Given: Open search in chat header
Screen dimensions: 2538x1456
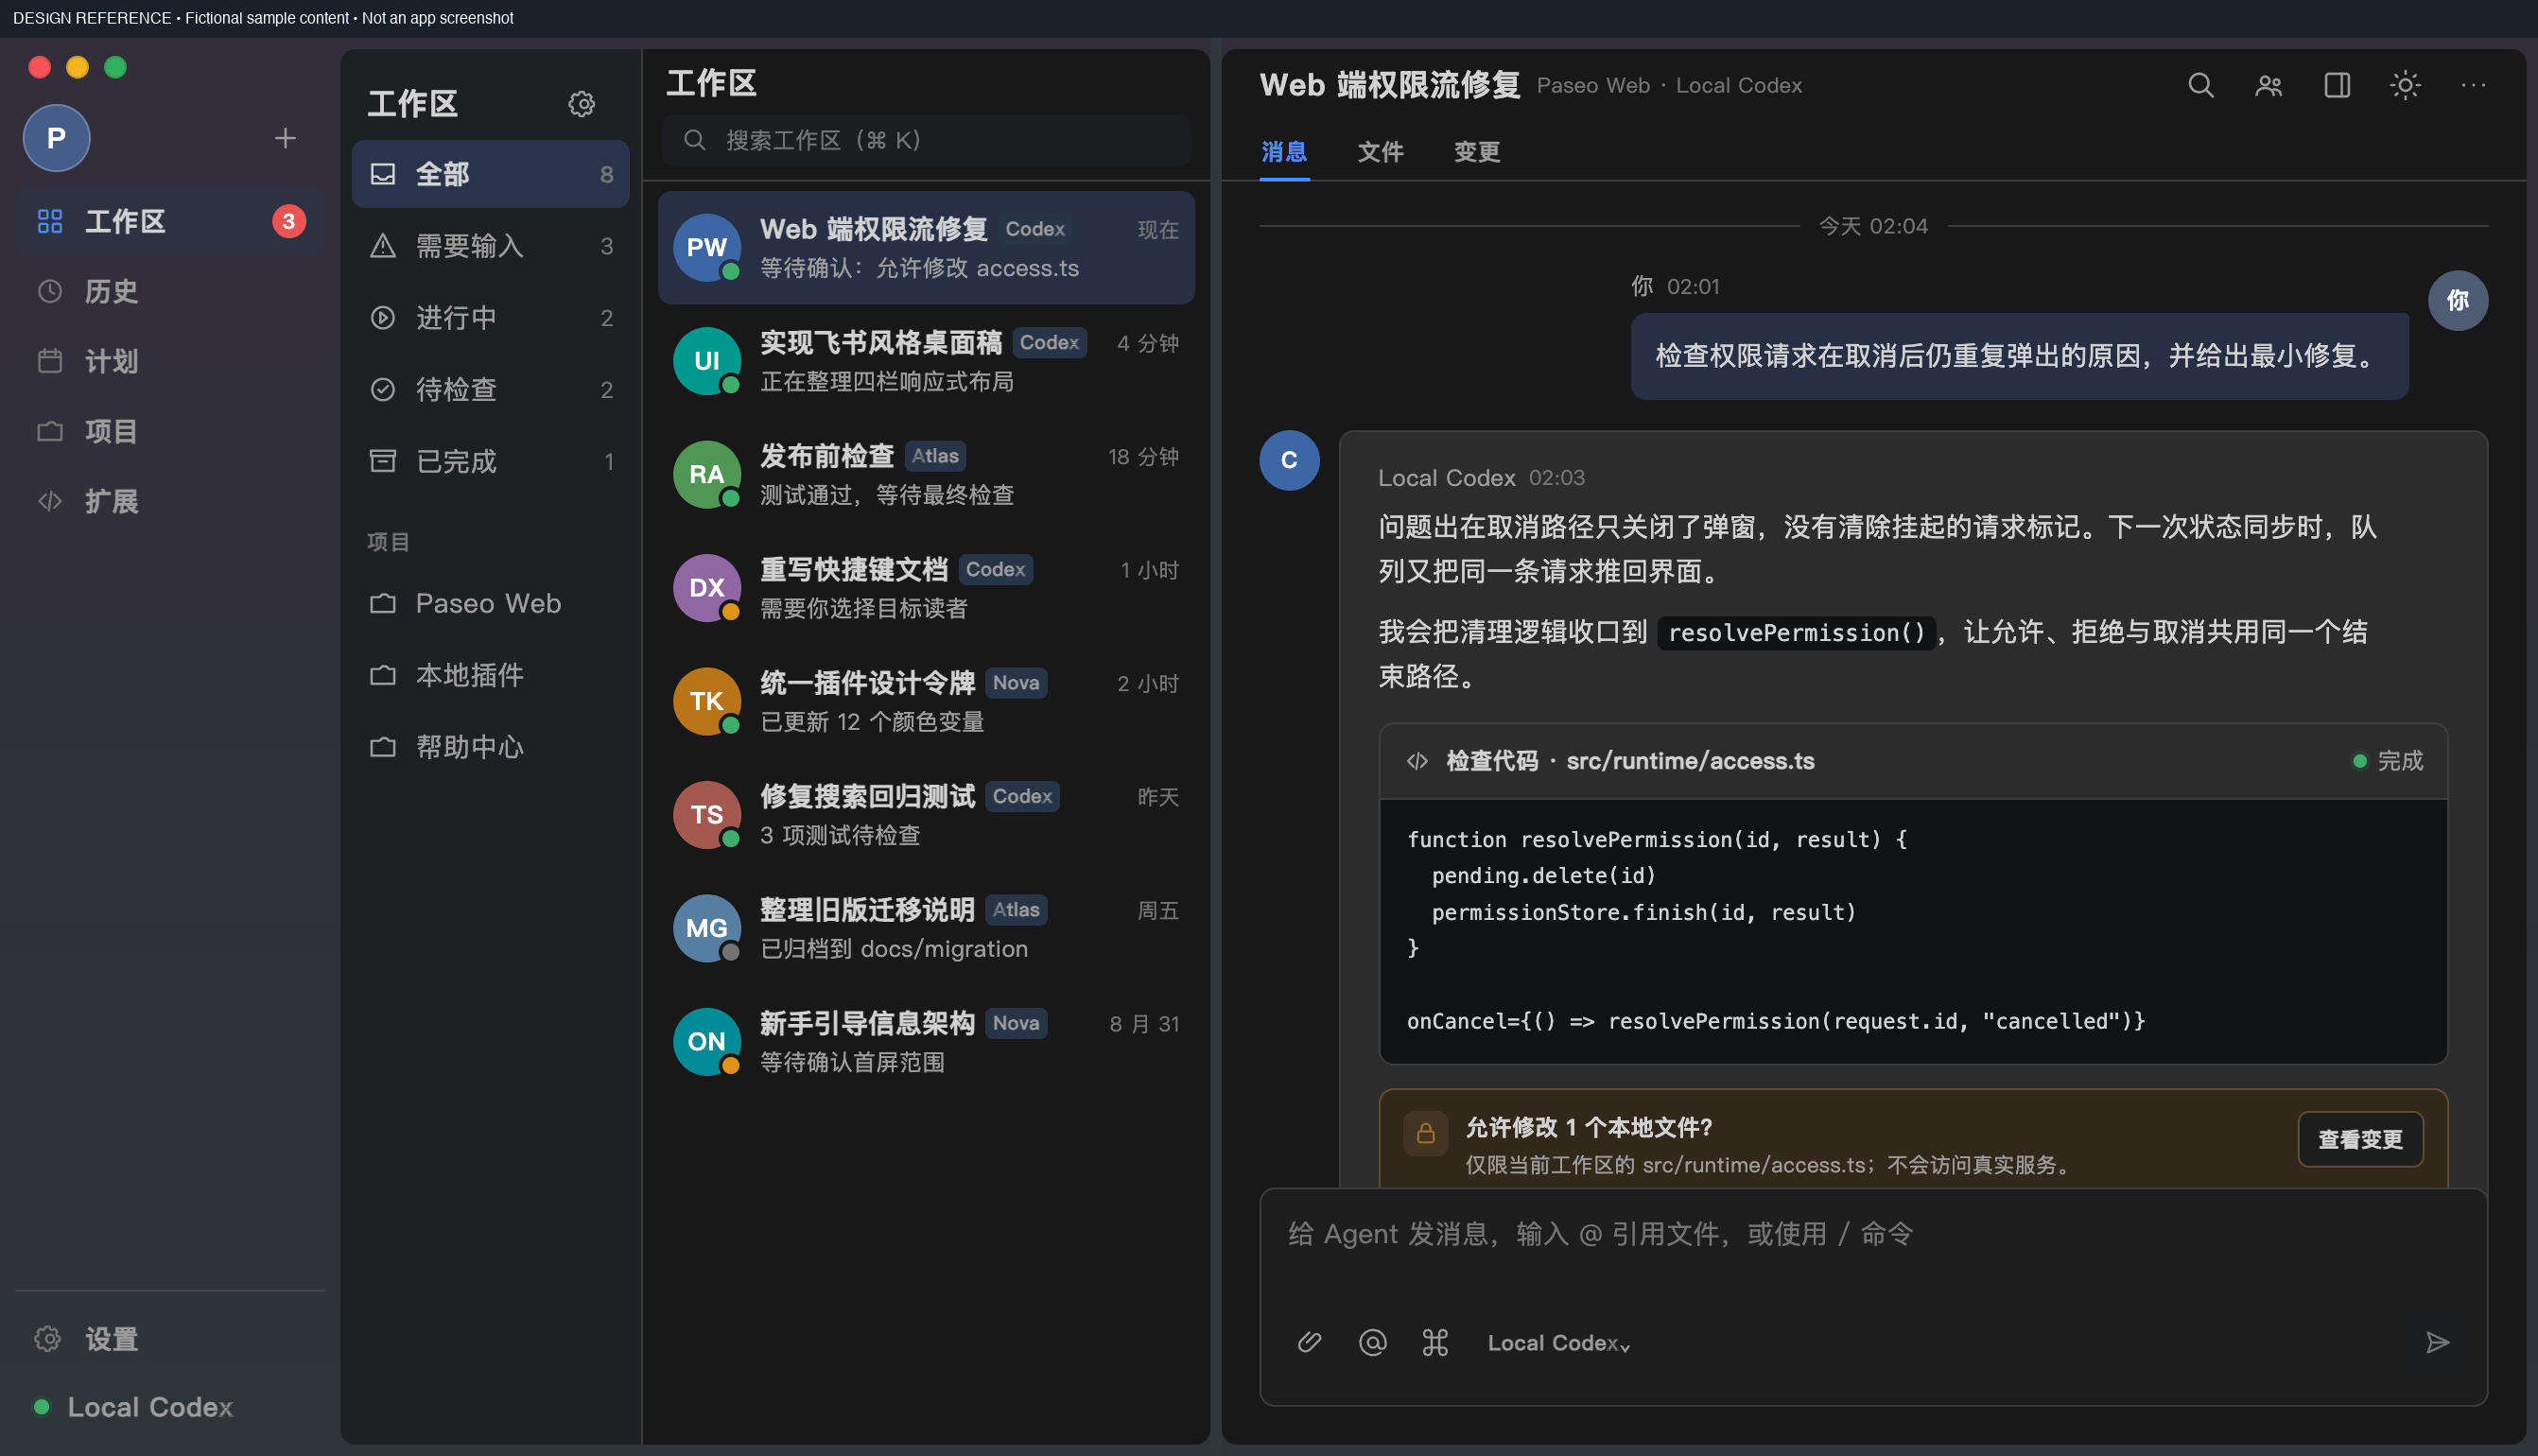Looking at the screenshot, I should coord(2200,86).
